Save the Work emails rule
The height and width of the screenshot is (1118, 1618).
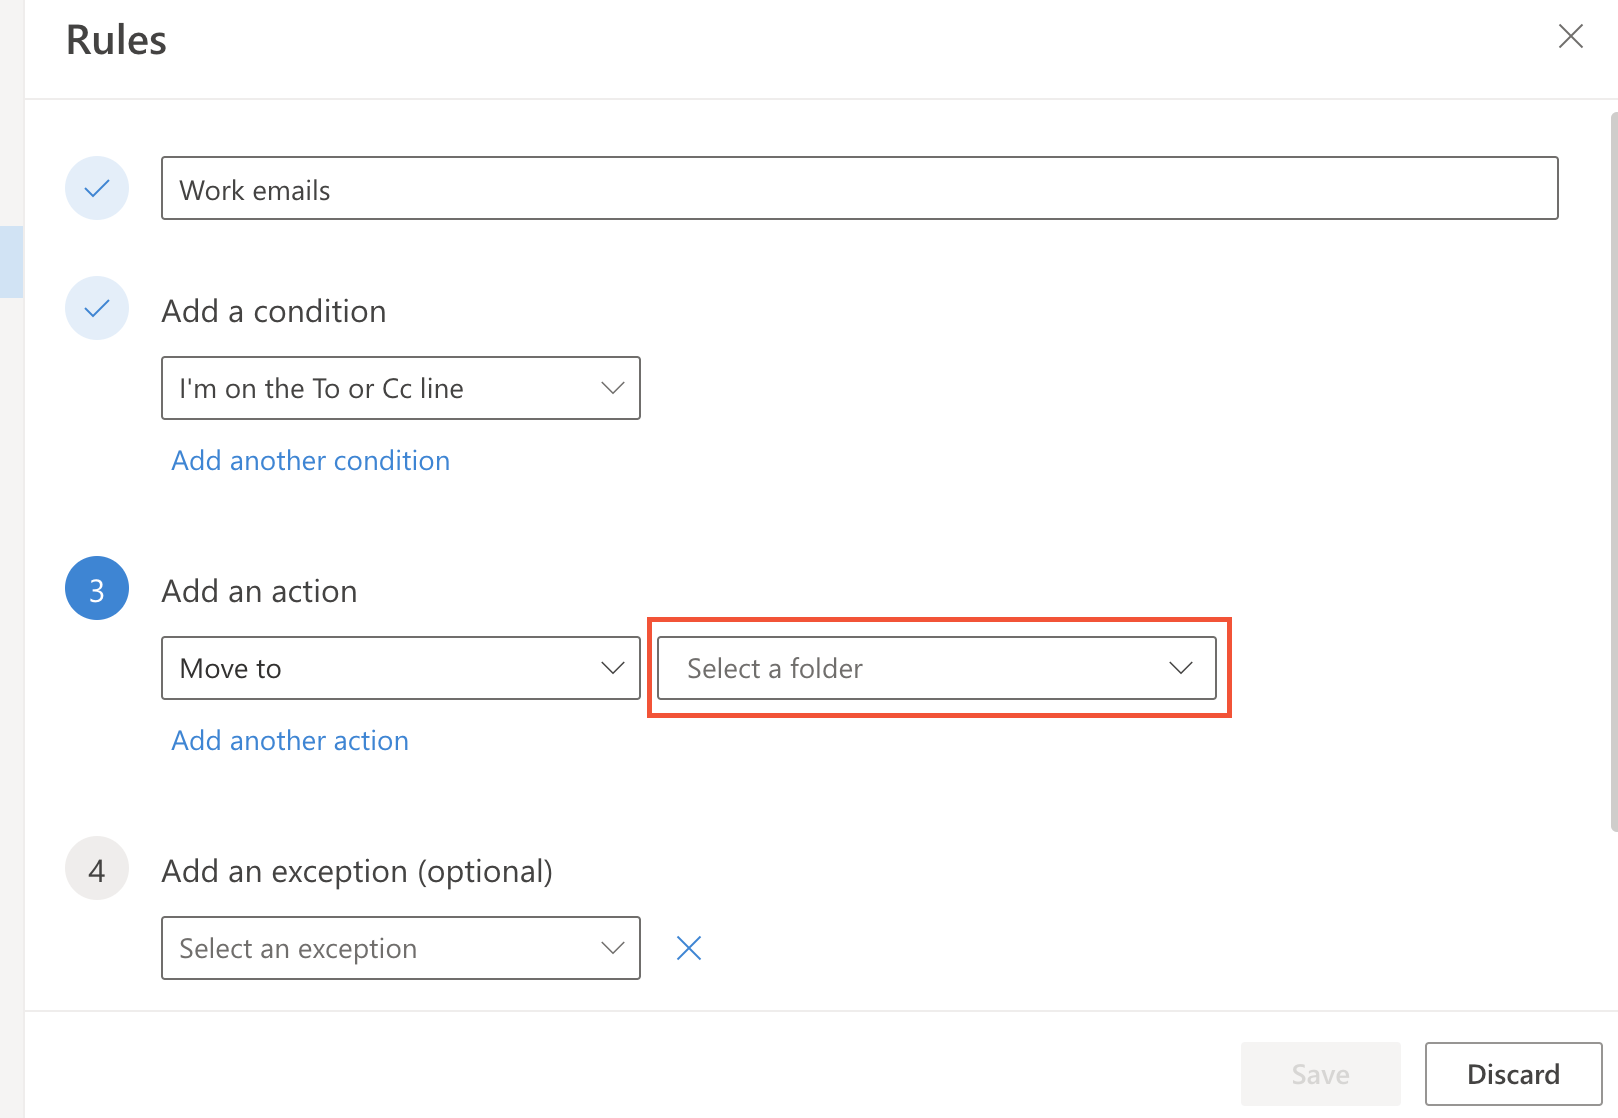tap(1320, 1073)
